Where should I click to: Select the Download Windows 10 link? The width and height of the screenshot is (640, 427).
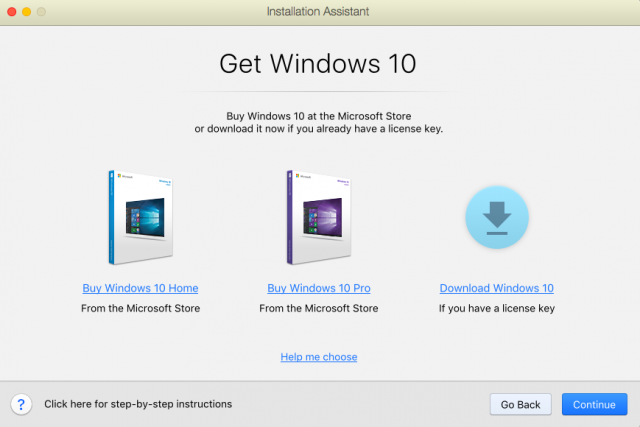[497, 288]
